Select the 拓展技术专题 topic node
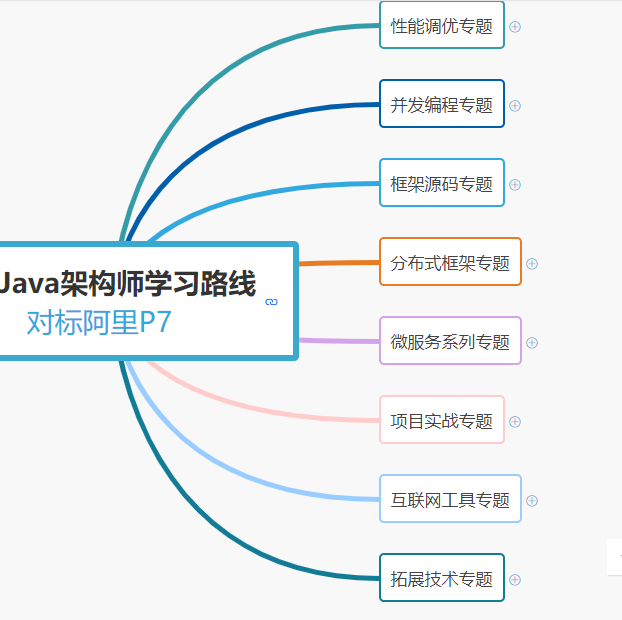Screen dimensions: 622x620 (x=442, y=577)
